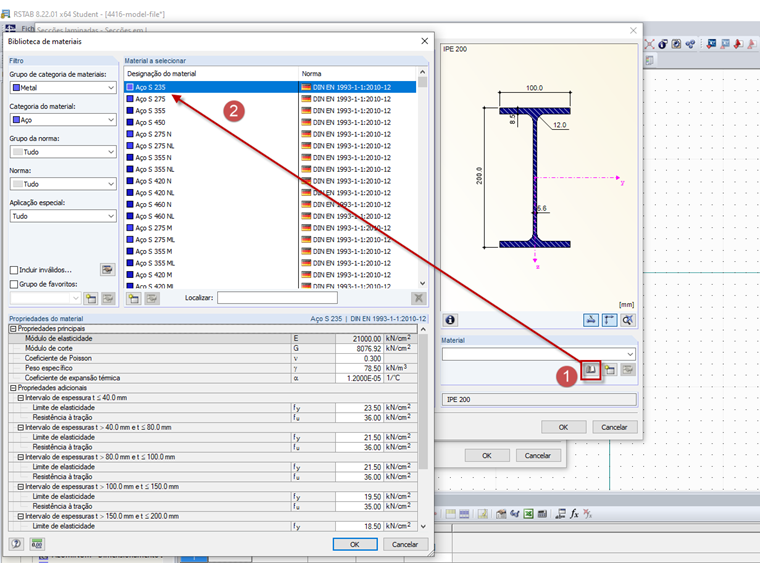This screenshot has width=760, height=570.
Task: Toggle the stress points display icon
Action: tap(591, 320)
